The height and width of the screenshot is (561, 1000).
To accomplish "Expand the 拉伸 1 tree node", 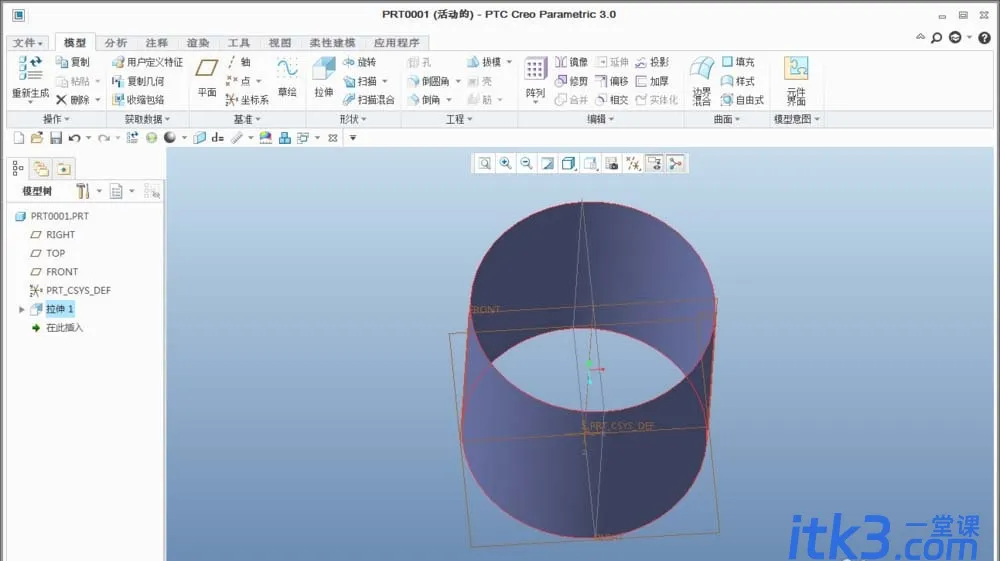I will 22,309.
